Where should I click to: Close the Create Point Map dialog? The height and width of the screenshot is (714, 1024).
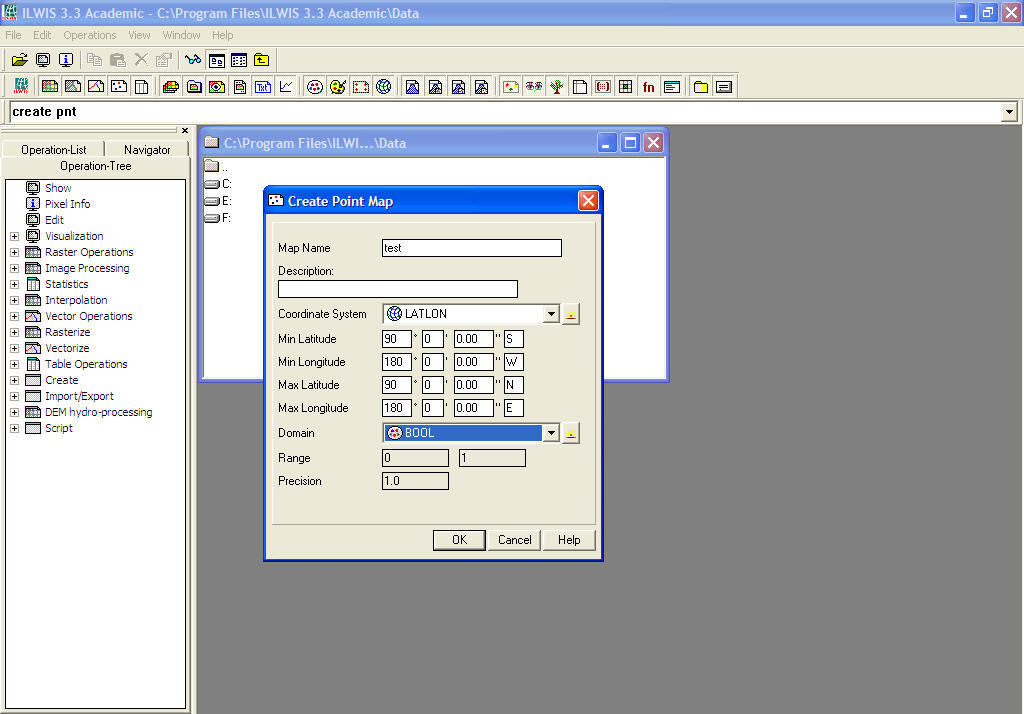pyautogui.click(x=588, y=201)
